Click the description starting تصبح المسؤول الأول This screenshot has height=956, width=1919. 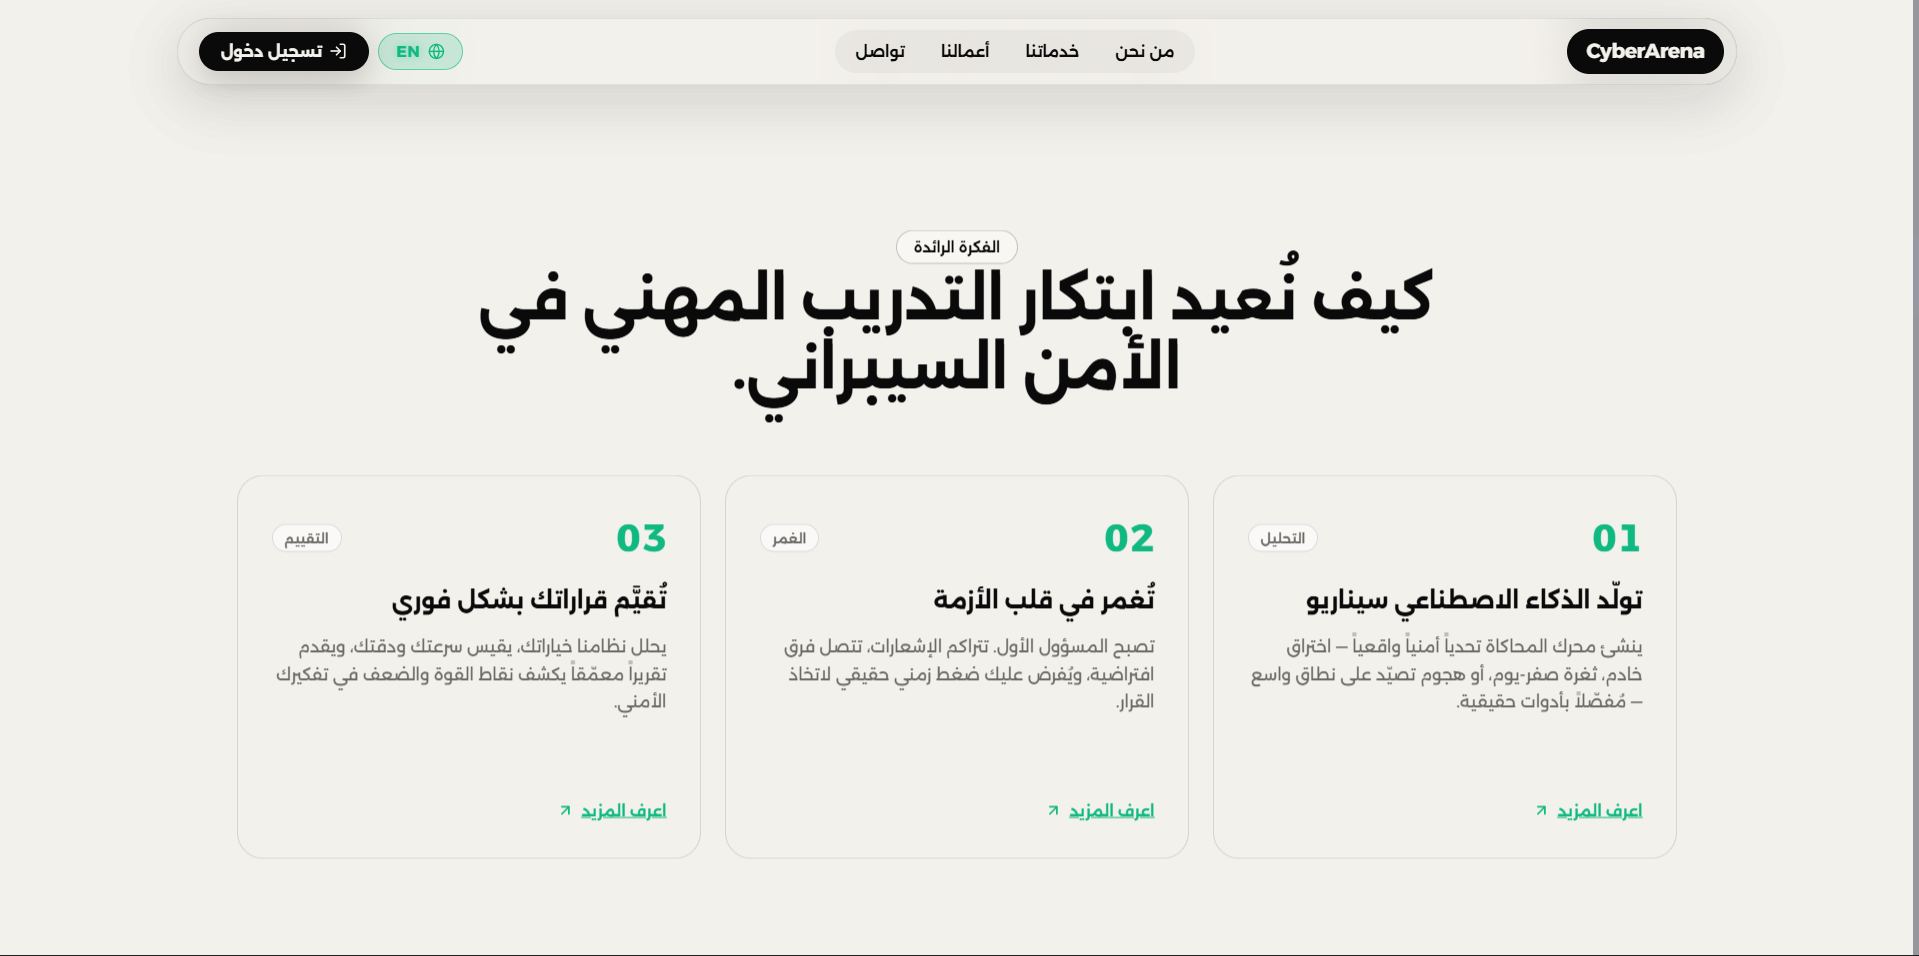(969, 674)
